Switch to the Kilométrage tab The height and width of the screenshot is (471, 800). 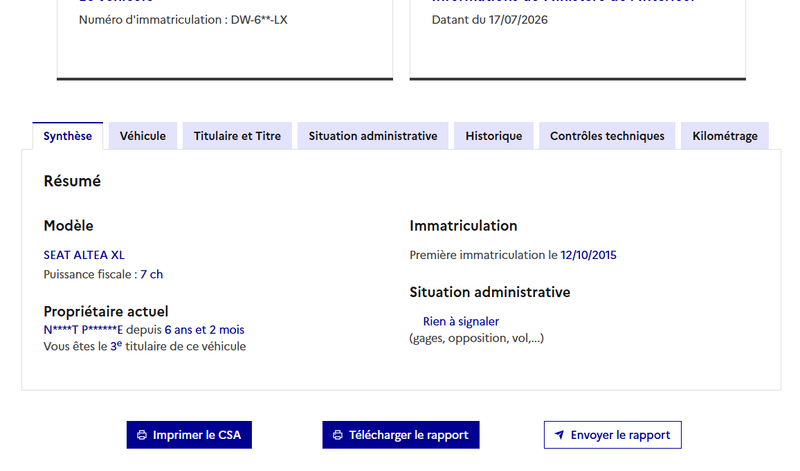(x=725, y=136)
